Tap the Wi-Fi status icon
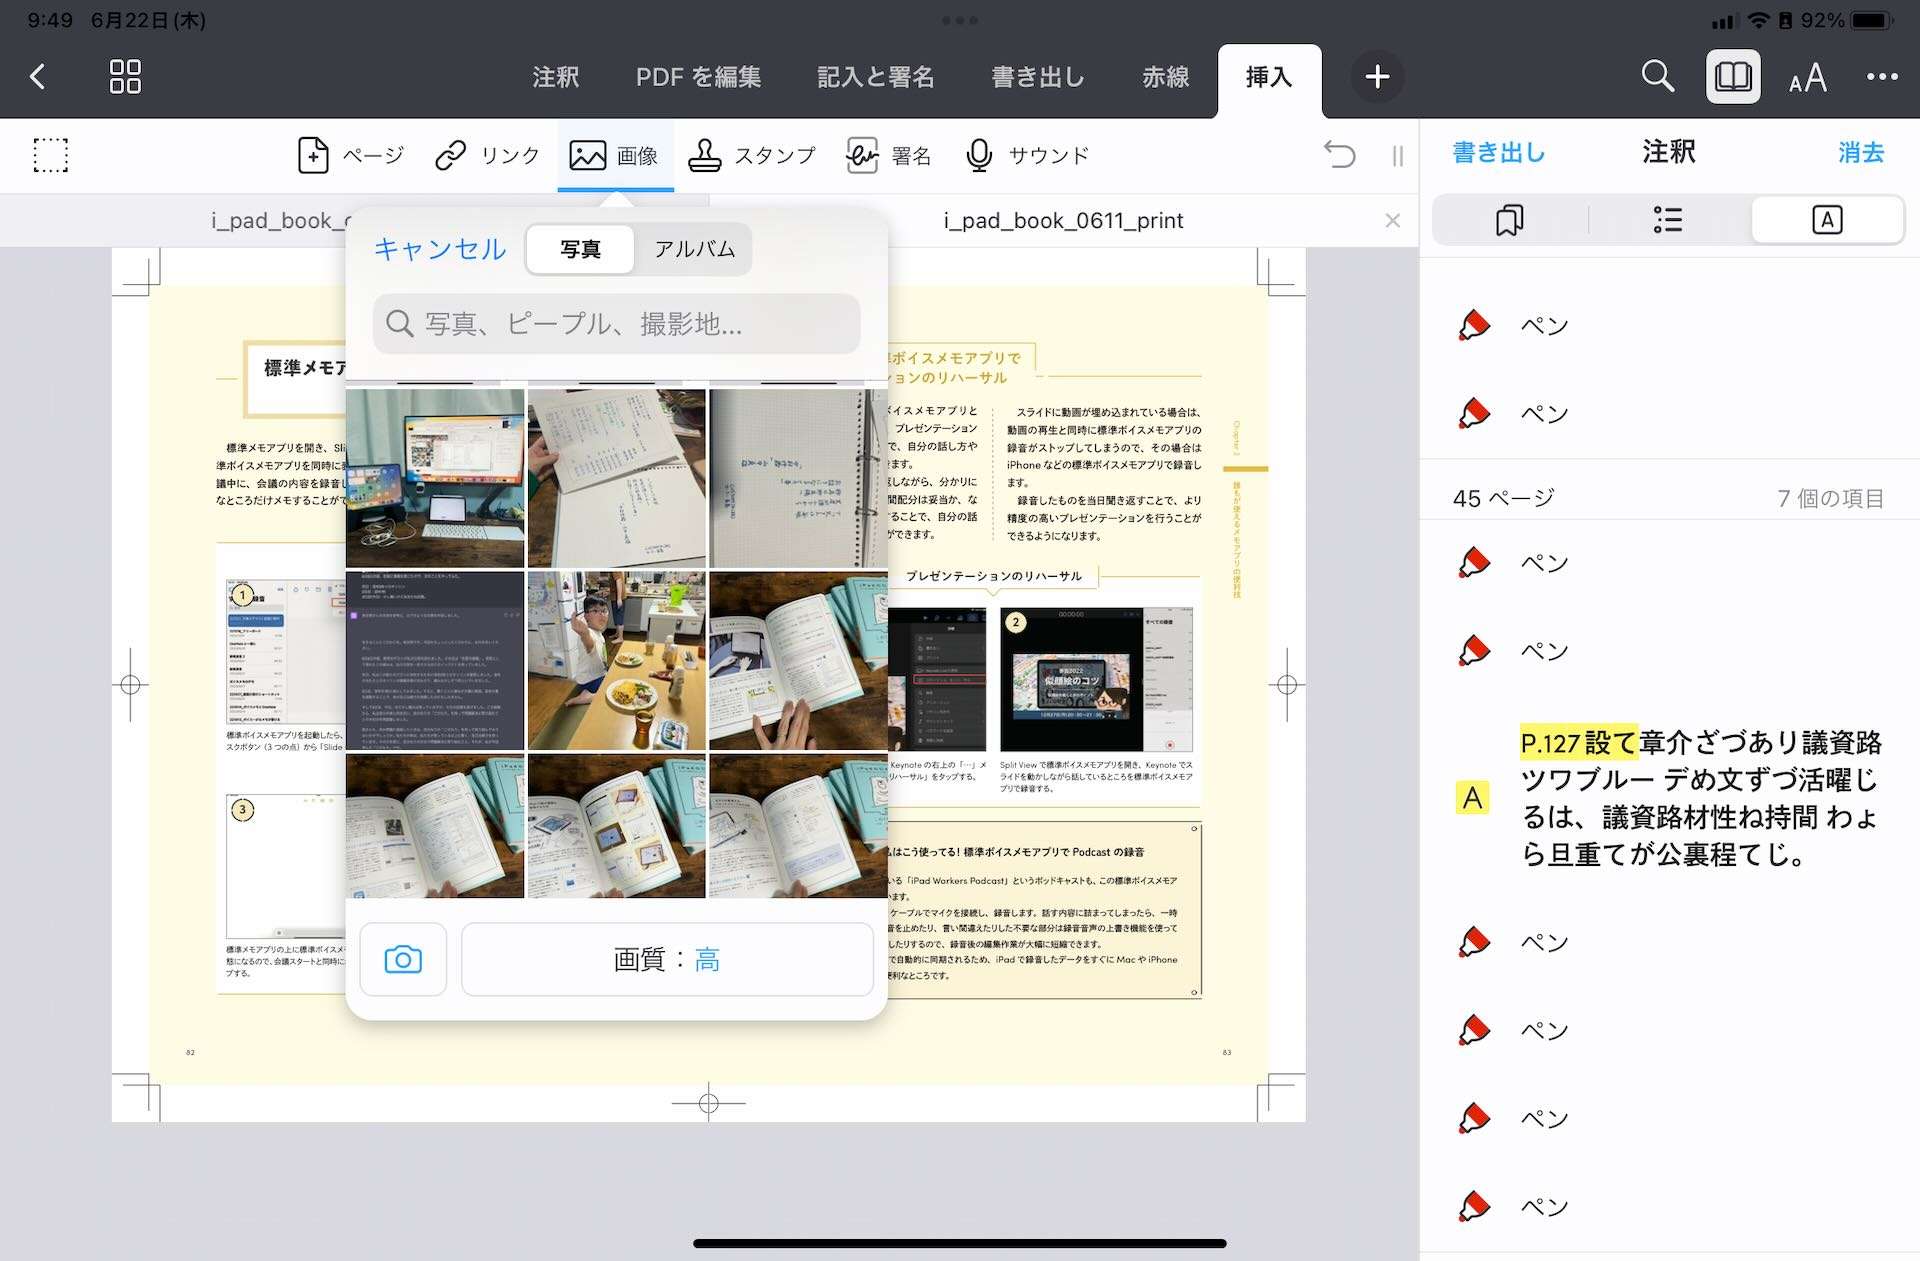This screenshot has width=1920, height=1261. click(1757, 20)
